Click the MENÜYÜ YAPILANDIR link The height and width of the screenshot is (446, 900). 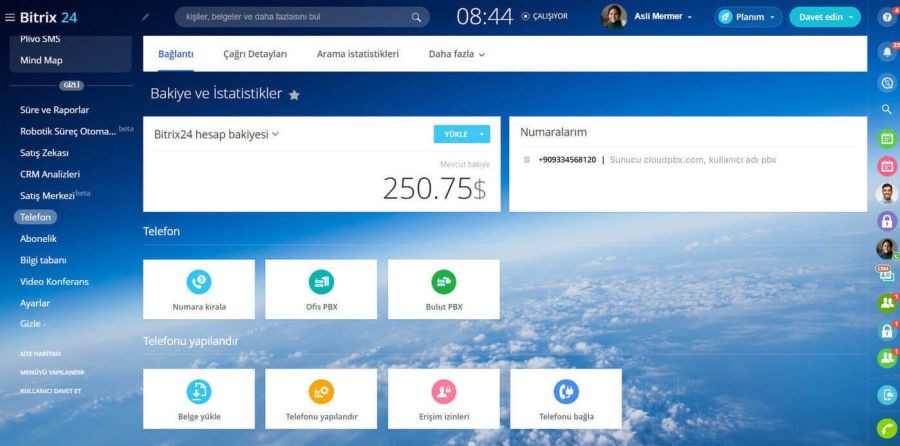click(52, 372)
